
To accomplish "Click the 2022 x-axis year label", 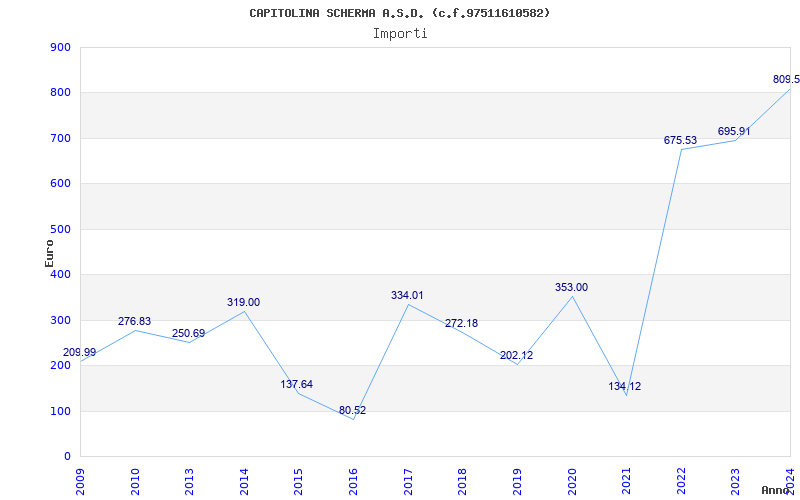I will 681,483.
